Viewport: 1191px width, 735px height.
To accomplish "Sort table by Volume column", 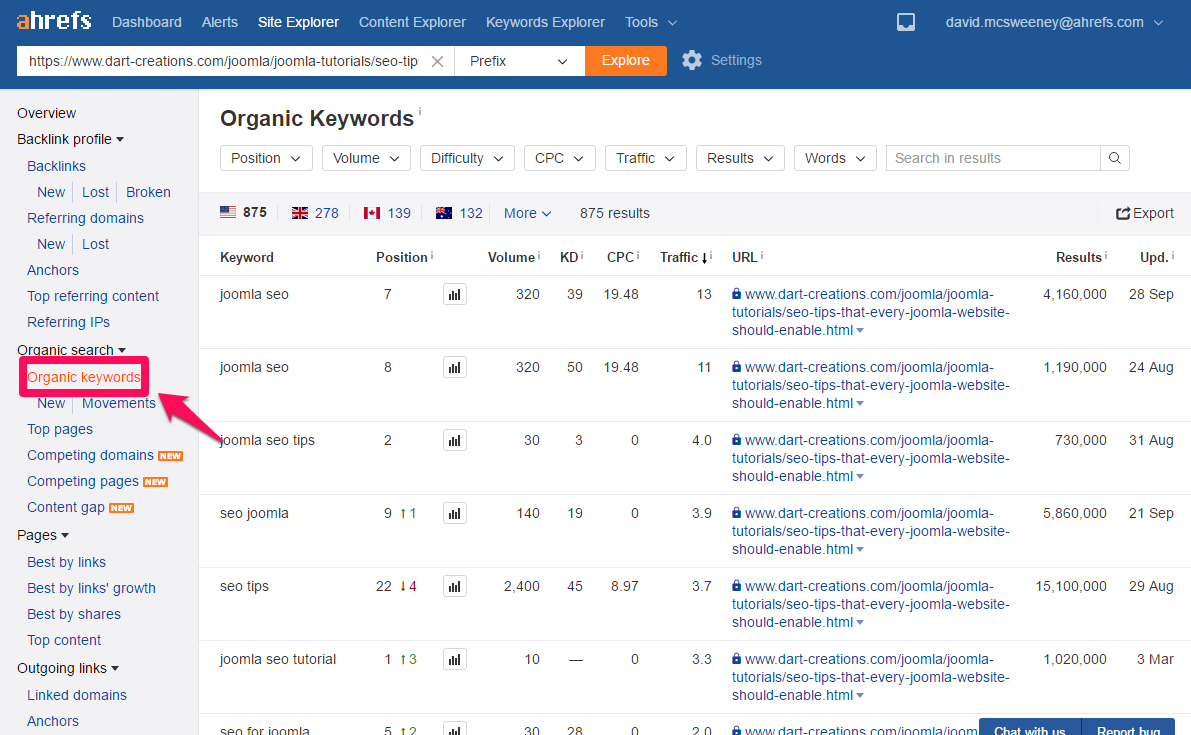I will coord(511,257).
